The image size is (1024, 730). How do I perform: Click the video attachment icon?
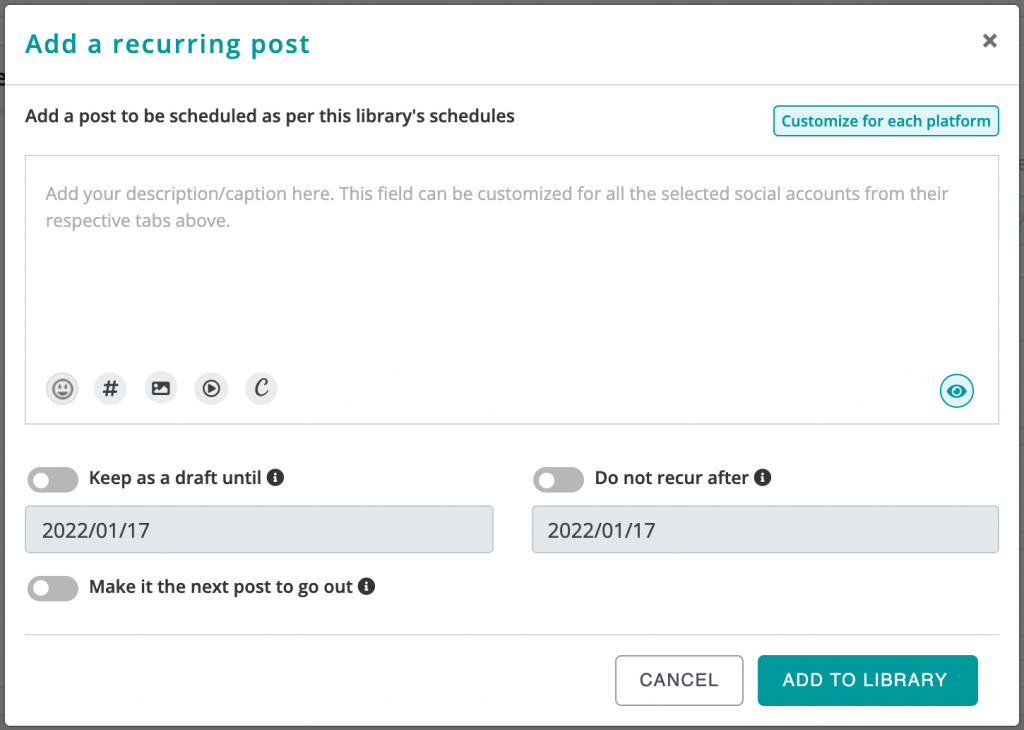point(210,388)
